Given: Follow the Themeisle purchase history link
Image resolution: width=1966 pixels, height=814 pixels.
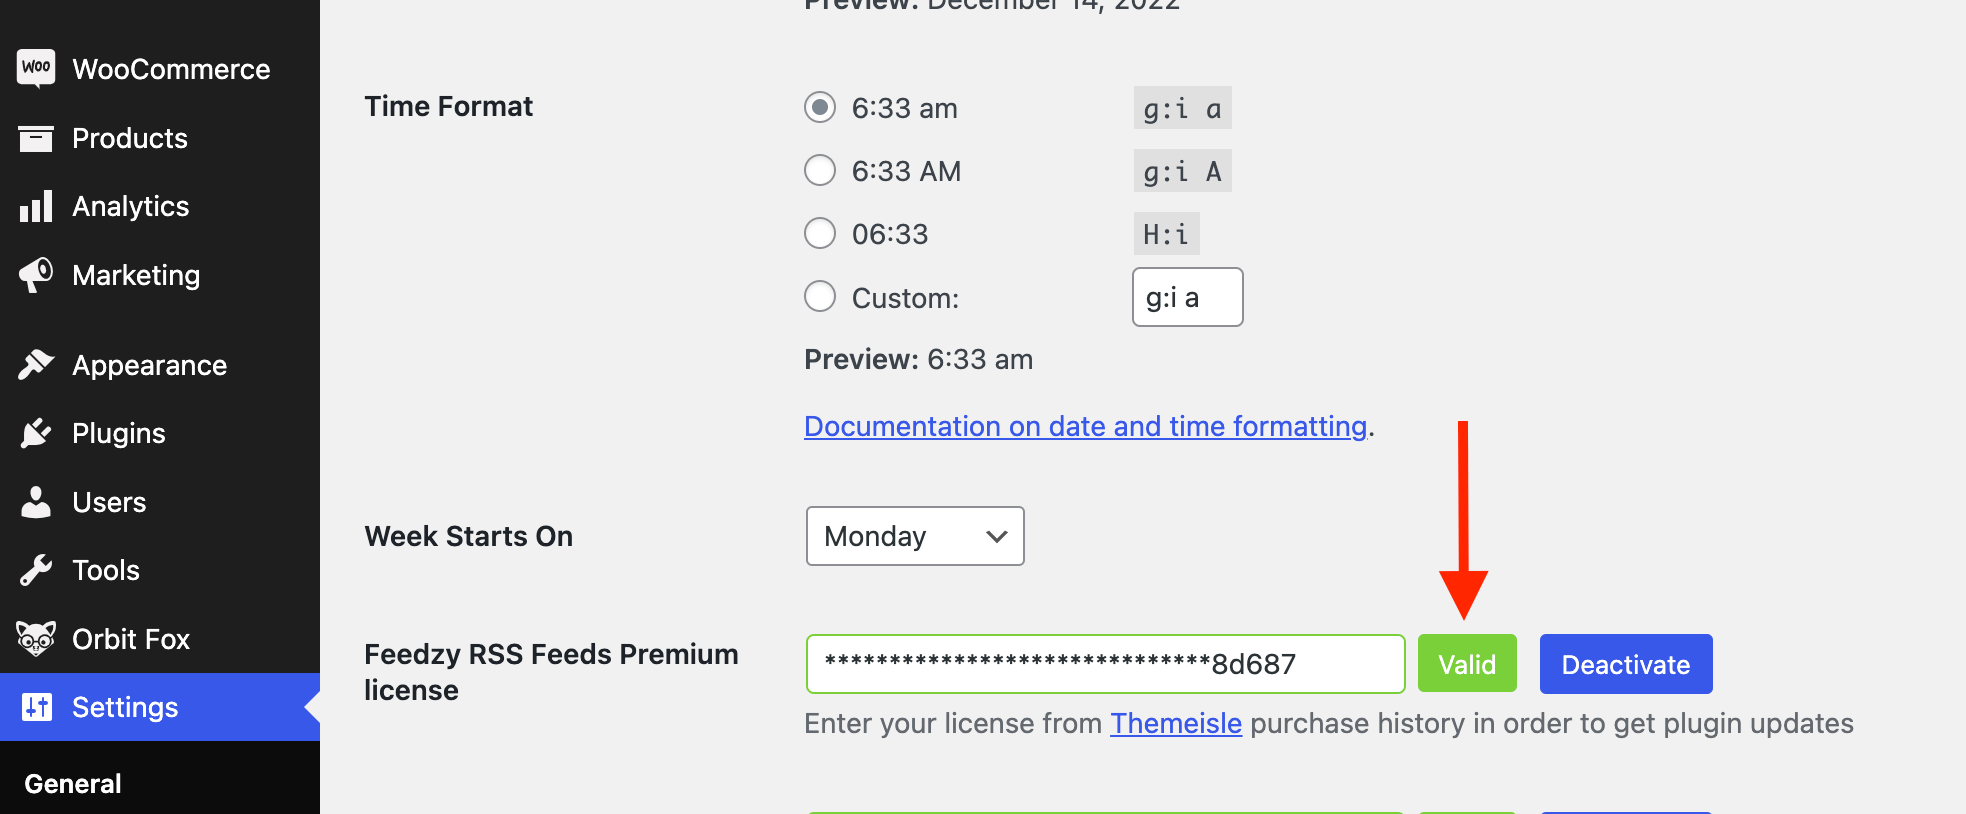Looking at the screenshot, I should pos(1175,723).
